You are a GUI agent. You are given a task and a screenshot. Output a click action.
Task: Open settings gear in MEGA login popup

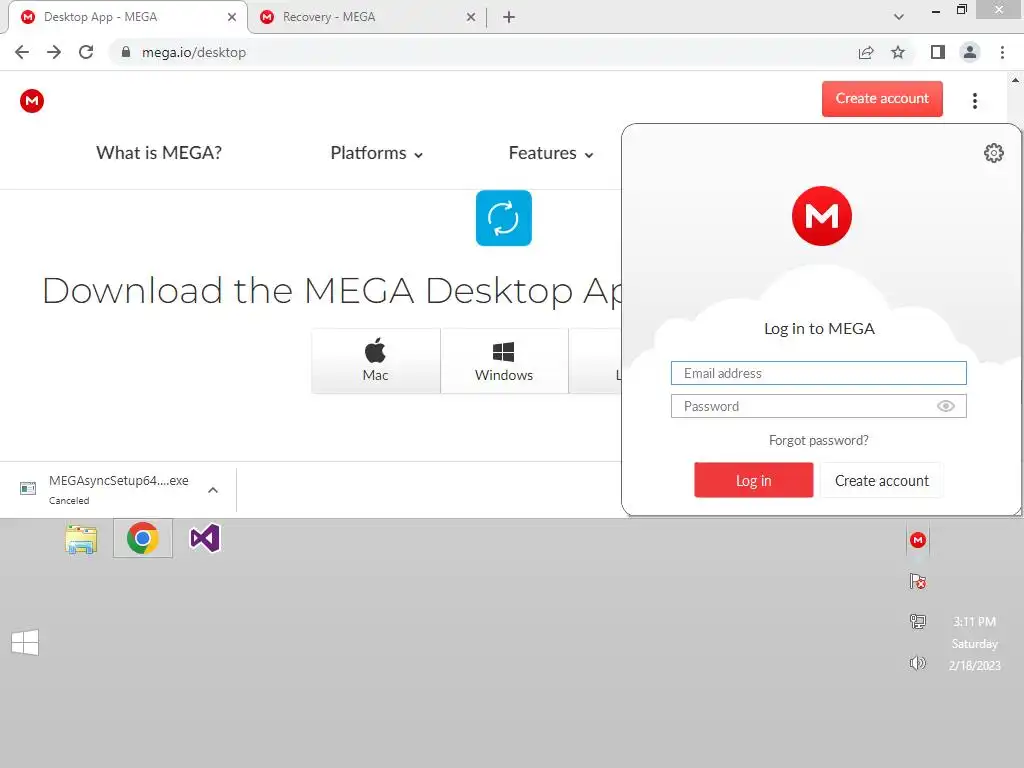tap(993, 153)
